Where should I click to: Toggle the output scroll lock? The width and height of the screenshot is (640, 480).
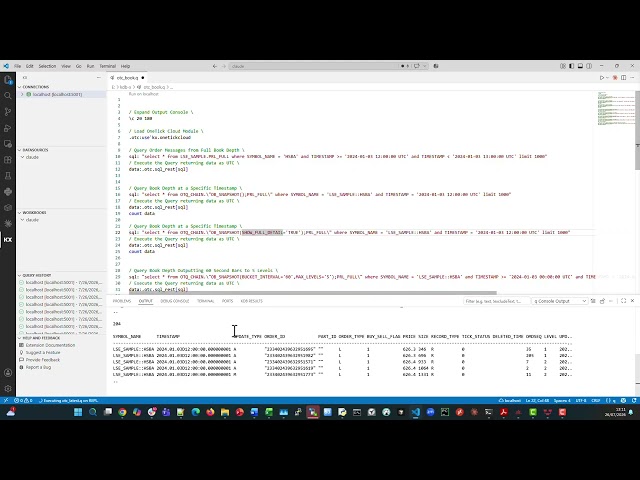pyautogui.click(x=602, y=301)
